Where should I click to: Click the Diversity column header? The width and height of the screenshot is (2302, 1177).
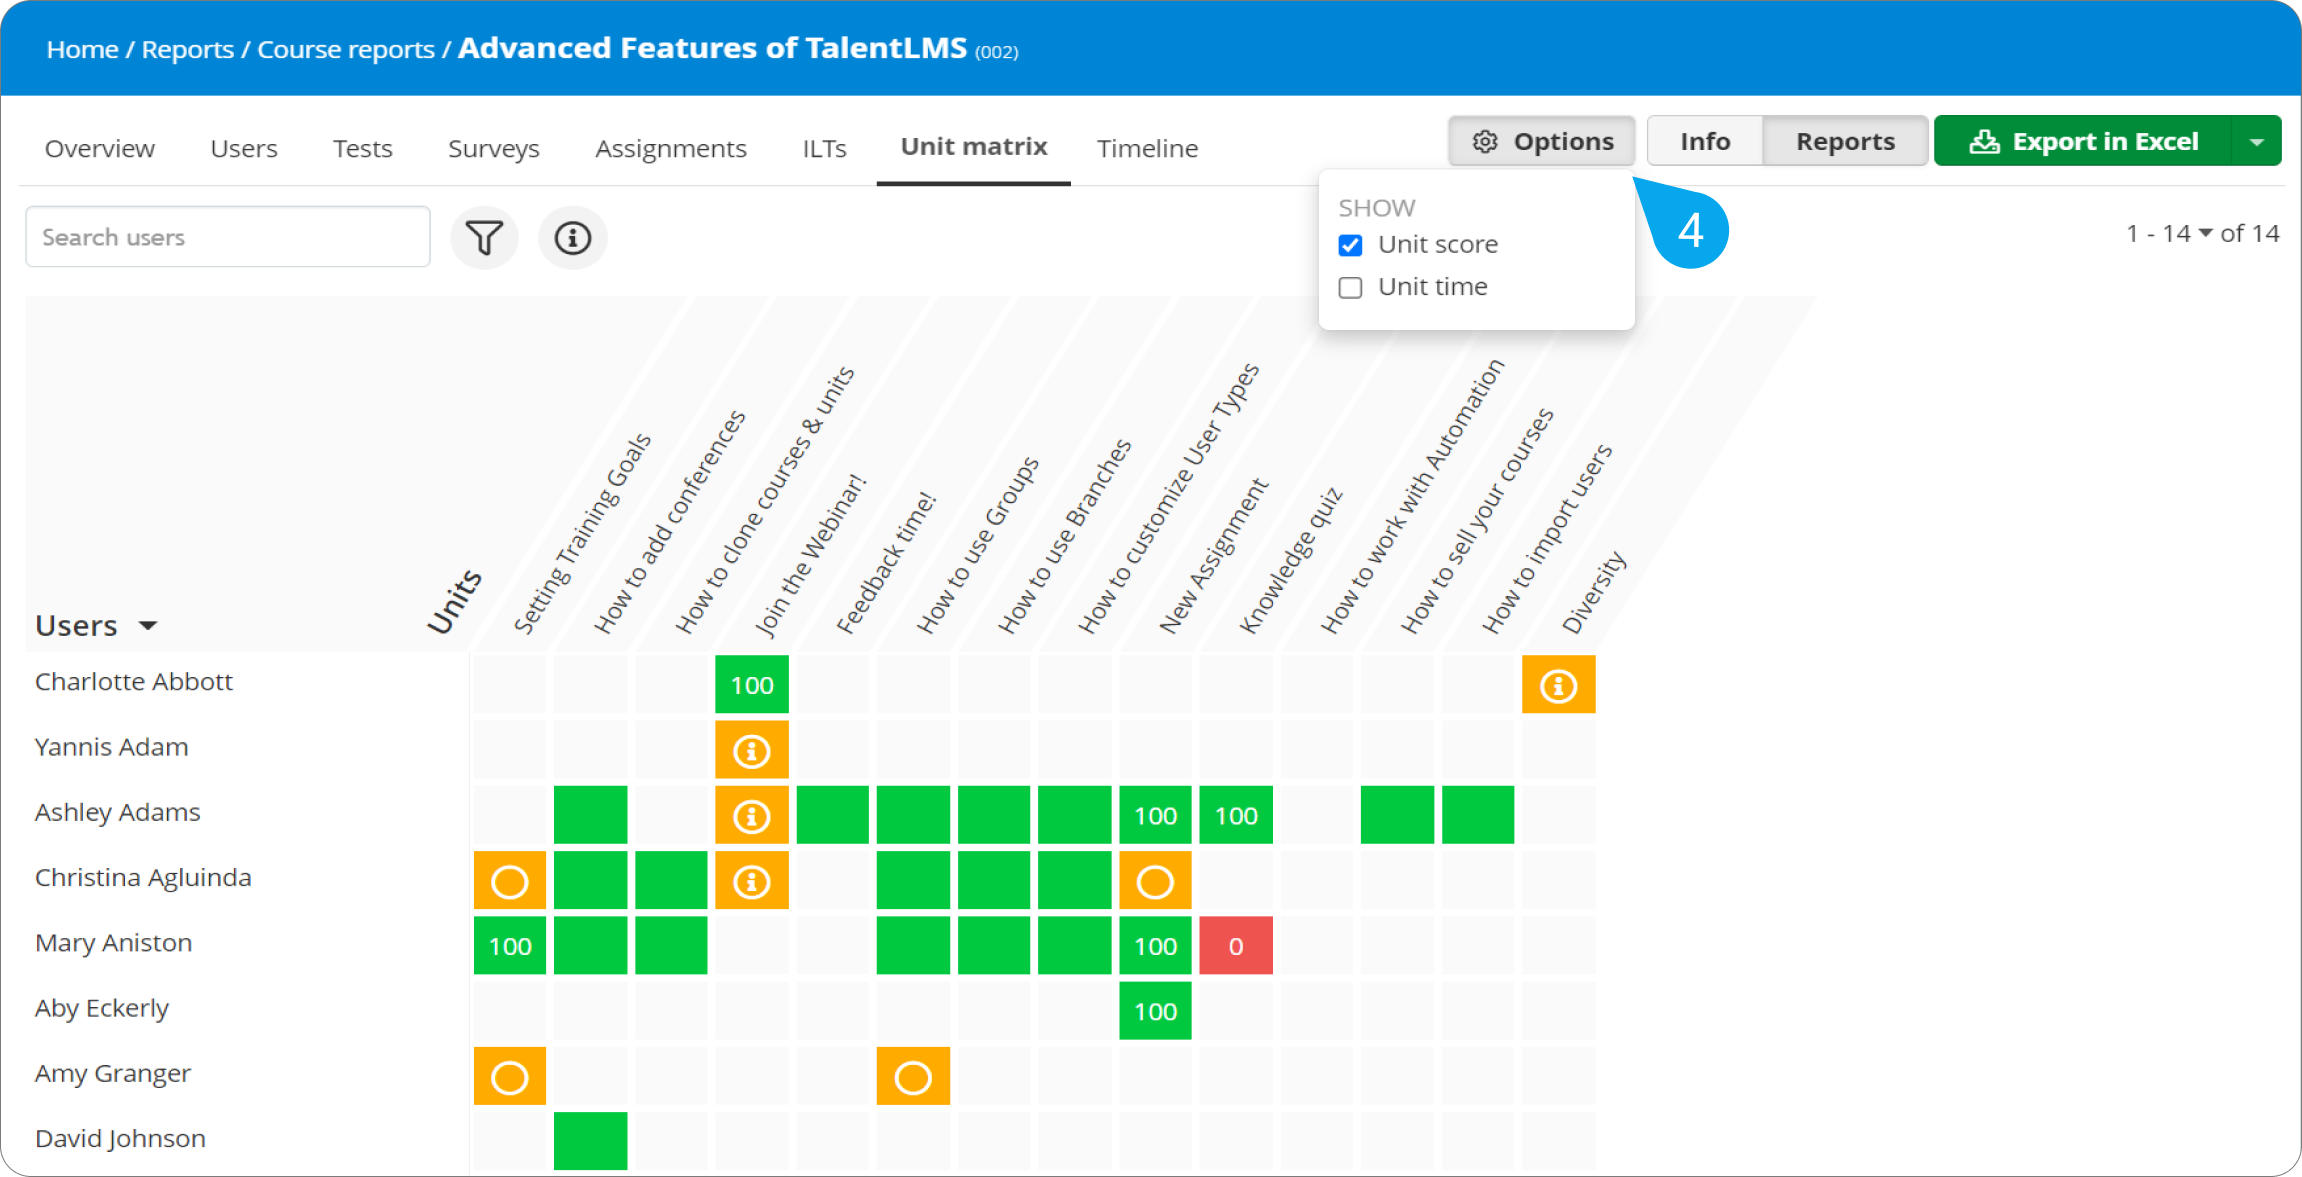[1594, 592]
